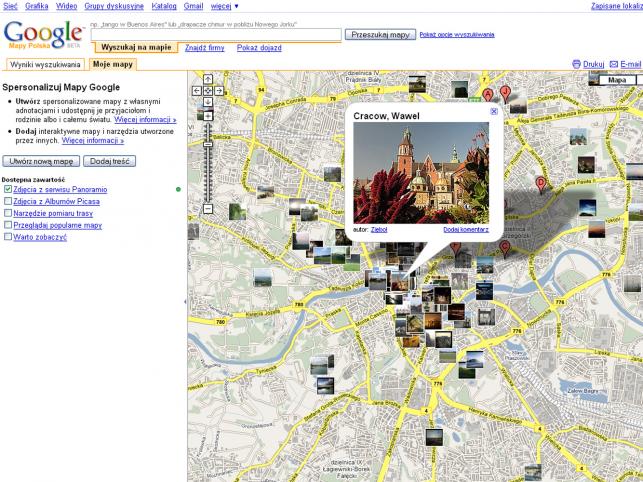Tick Przeglądaj popularne mapy checkbox
This screenshot has height=482, width=643.
(x=8, y=225)
